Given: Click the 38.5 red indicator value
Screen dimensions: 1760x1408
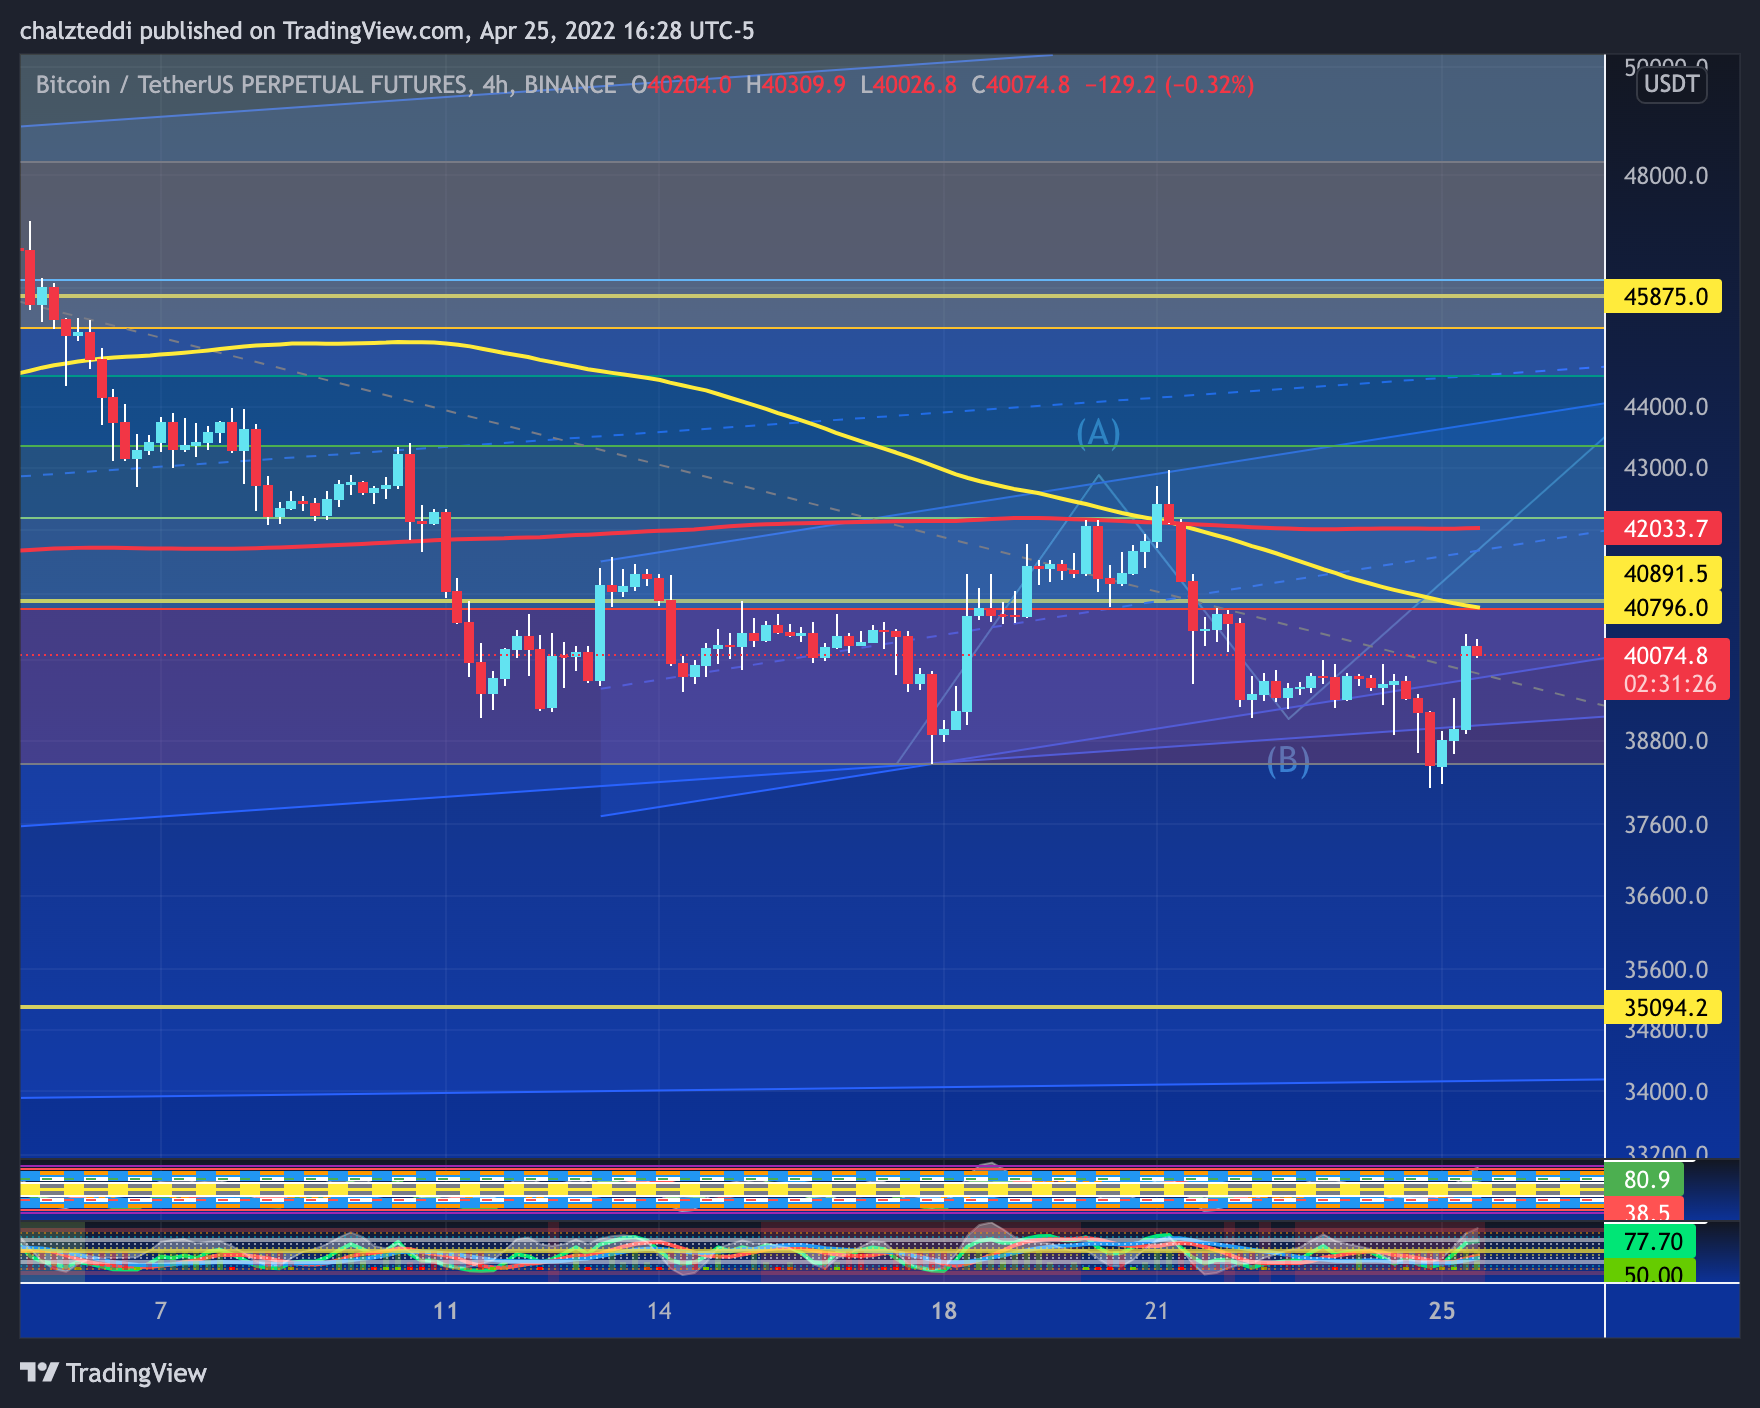Looking at the screenshot, I should (1645, 1210).
